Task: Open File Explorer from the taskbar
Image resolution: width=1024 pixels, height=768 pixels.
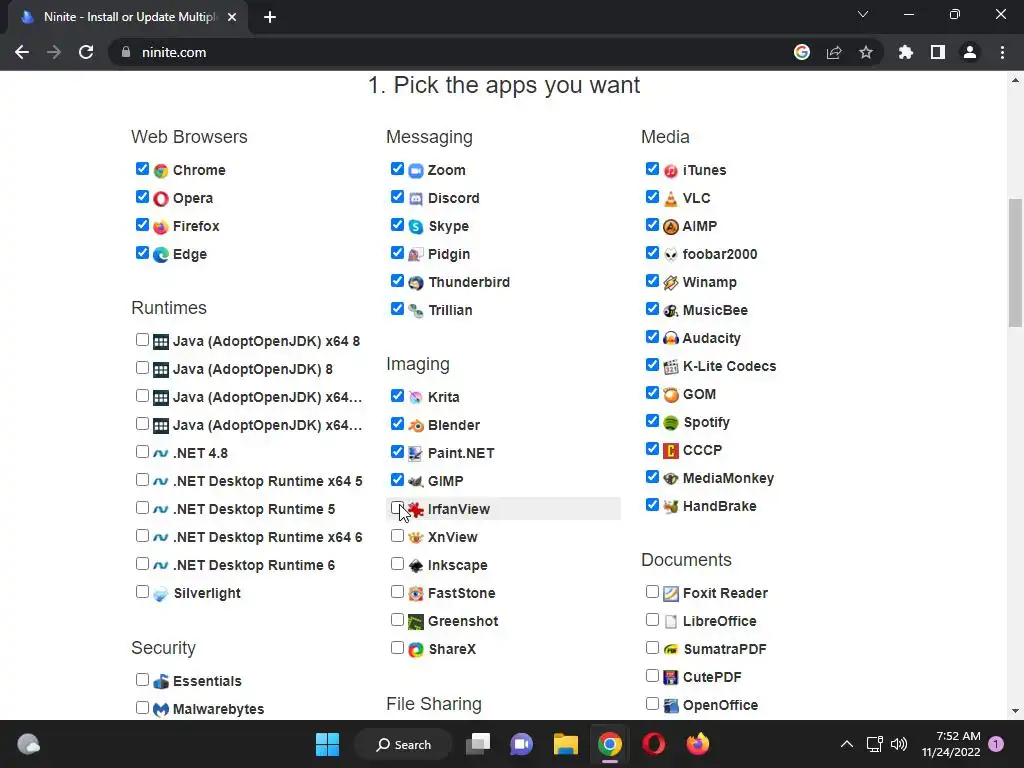Action: (x=566, y=744)
